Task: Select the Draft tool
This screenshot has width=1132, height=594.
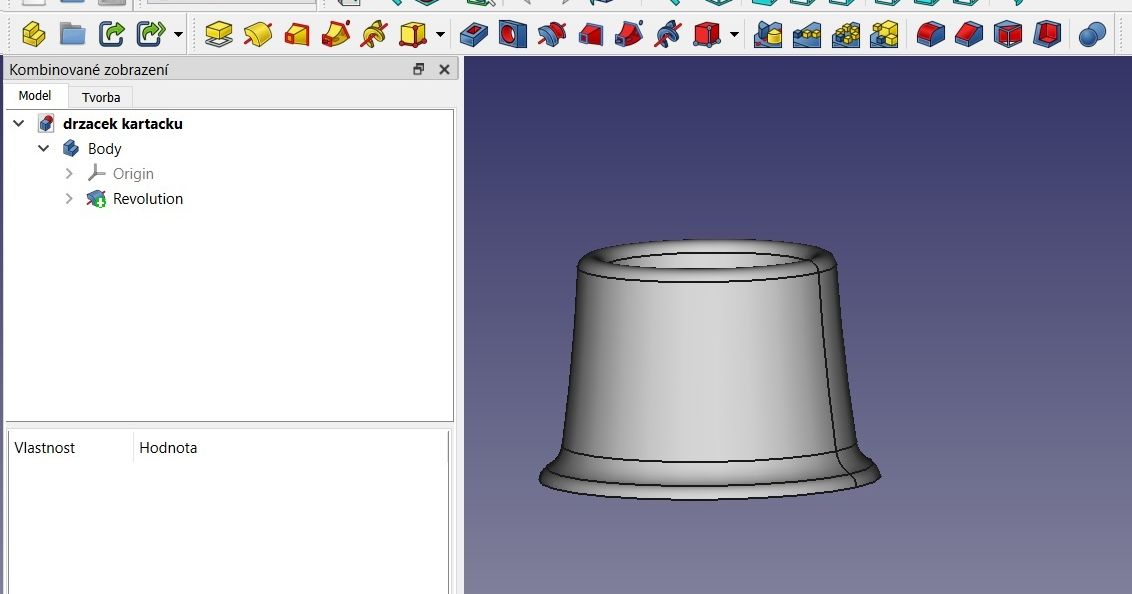Action: click(1008, 34)
